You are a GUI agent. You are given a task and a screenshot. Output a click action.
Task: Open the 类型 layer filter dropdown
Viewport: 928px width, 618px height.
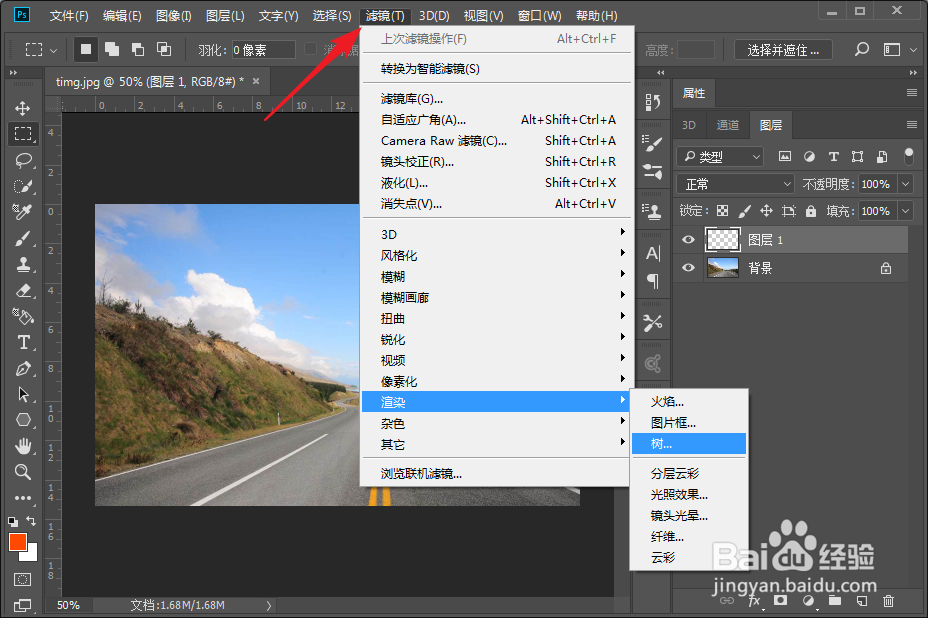720,157
